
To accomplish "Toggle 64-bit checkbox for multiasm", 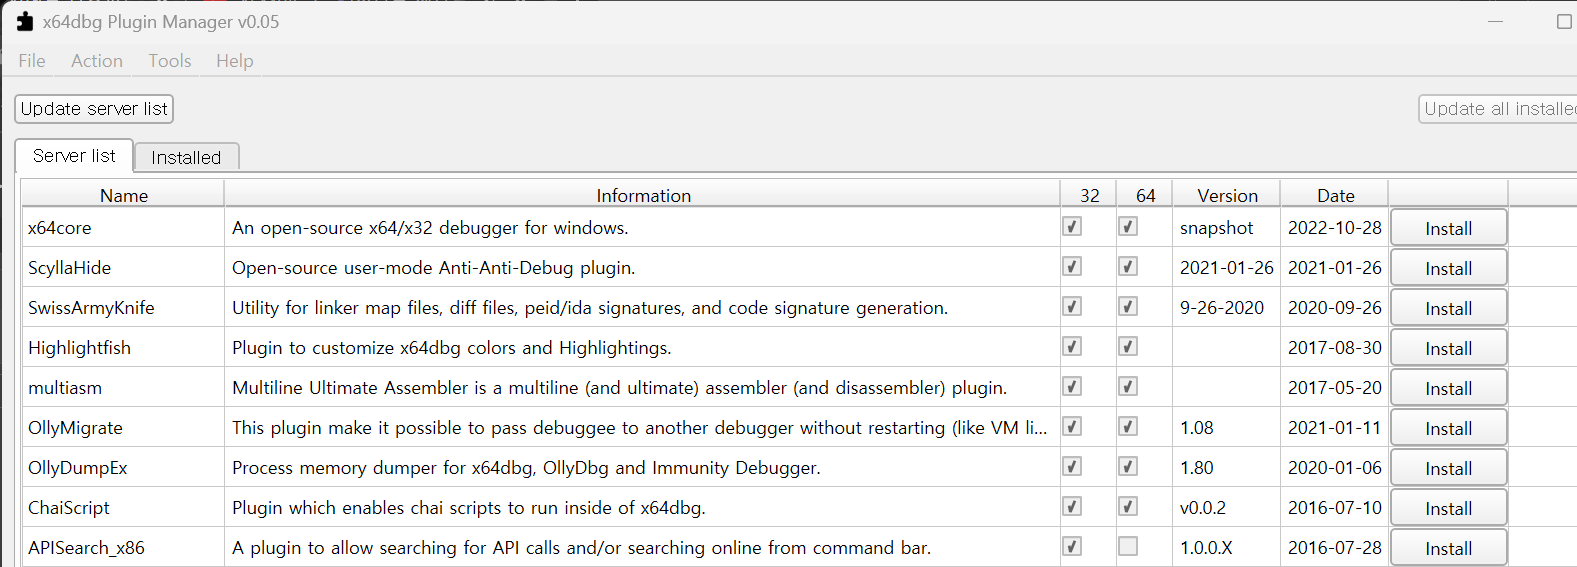I will [1128, 386].
